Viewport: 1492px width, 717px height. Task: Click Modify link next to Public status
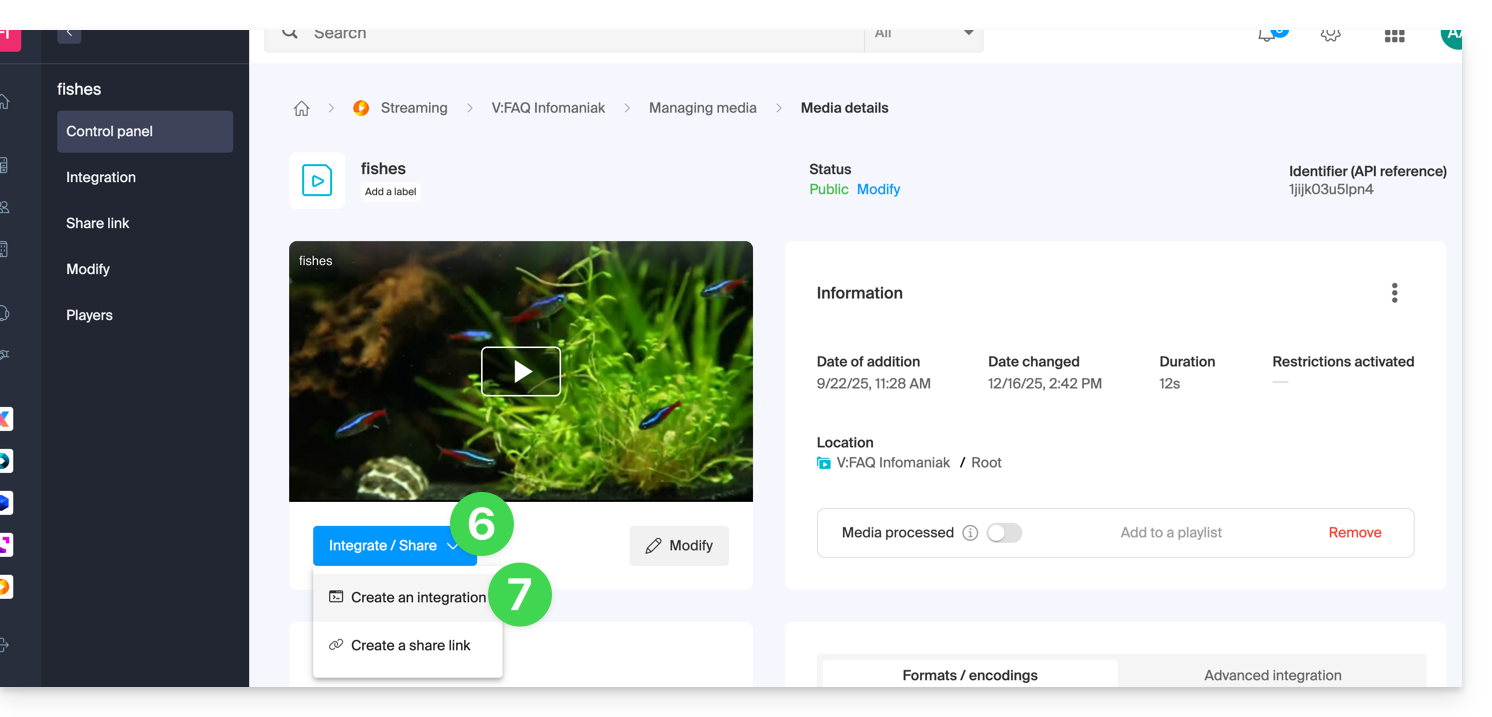point(878,189)
